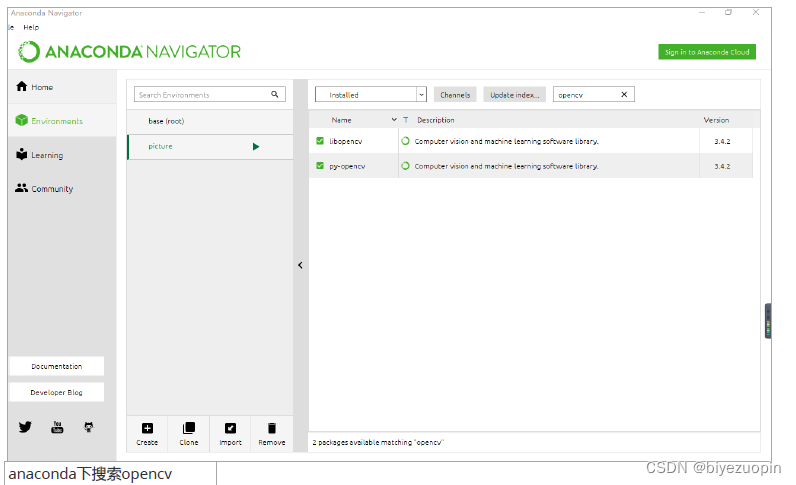Click the py-opencv description text
Viewport: 796px width, 485px height.
pyautogui.click(x=507, y=166)
